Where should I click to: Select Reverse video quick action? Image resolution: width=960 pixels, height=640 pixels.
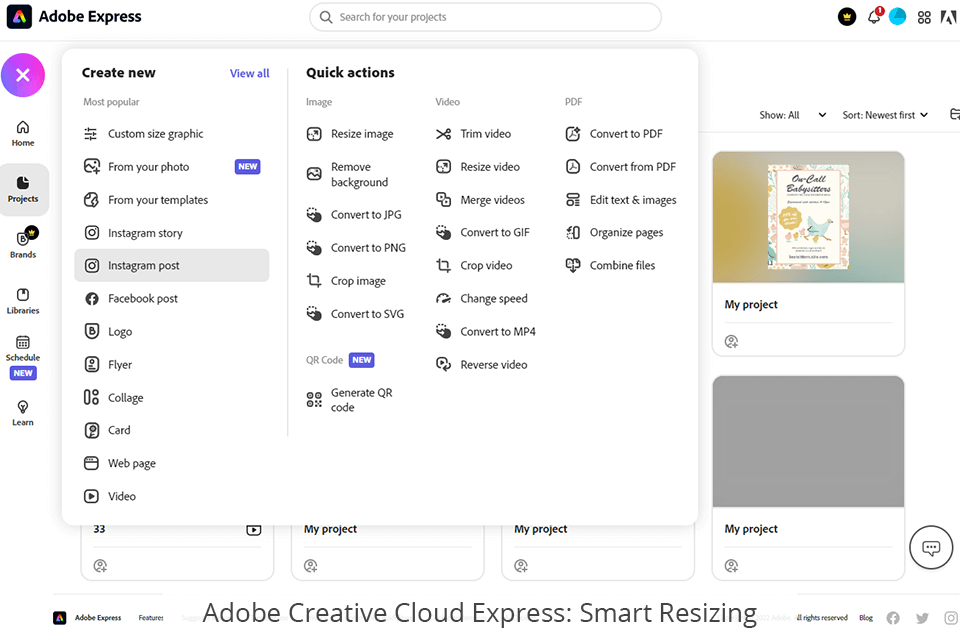click(x=481, y=364)
